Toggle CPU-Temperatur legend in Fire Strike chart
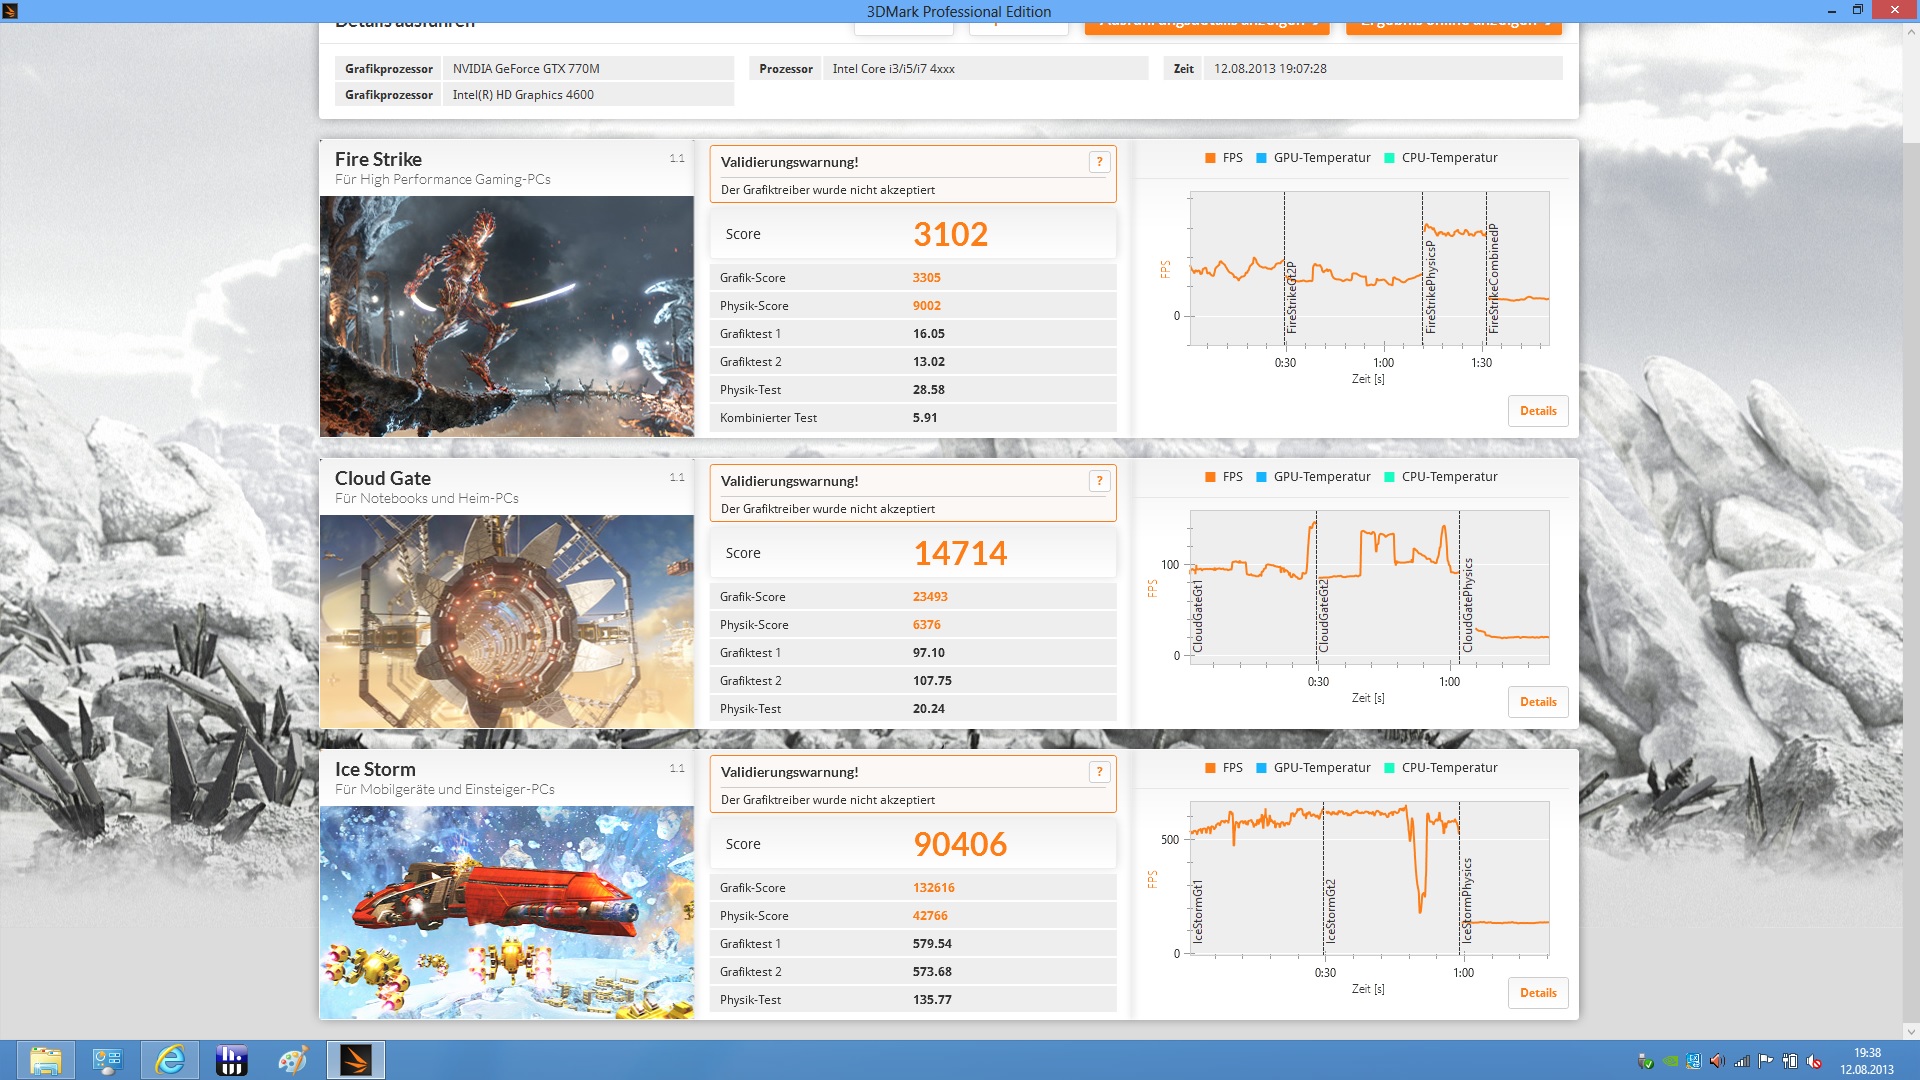Screen dimensions: 1920x1080 [x=1440, y=158]
